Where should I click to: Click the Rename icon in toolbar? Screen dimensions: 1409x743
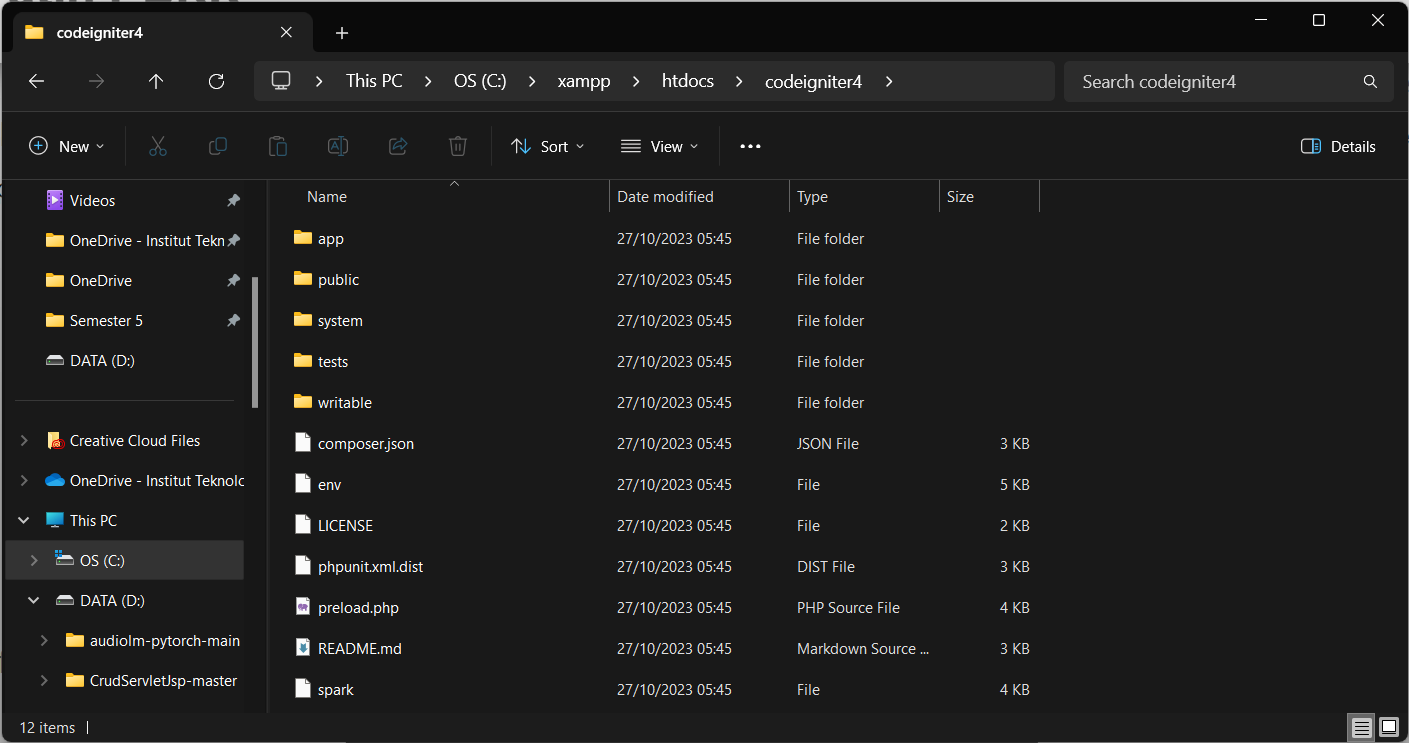[x=338, y=146]
